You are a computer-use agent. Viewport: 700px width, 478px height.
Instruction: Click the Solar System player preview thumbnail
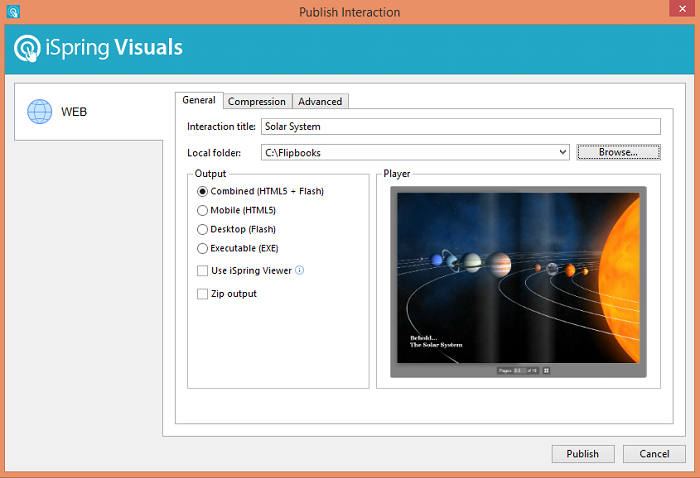[518, 282]
